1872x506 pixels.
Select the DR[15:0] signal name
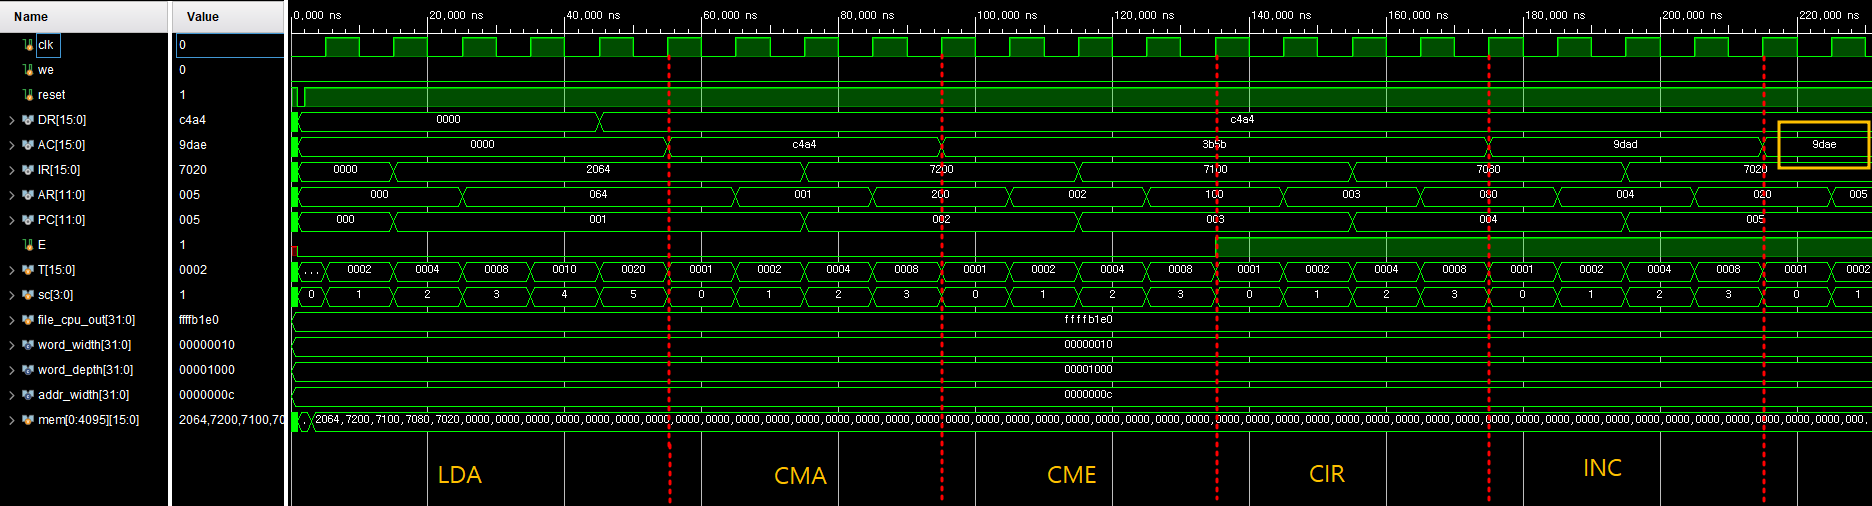pyautogui.click(x=62, y=120)
